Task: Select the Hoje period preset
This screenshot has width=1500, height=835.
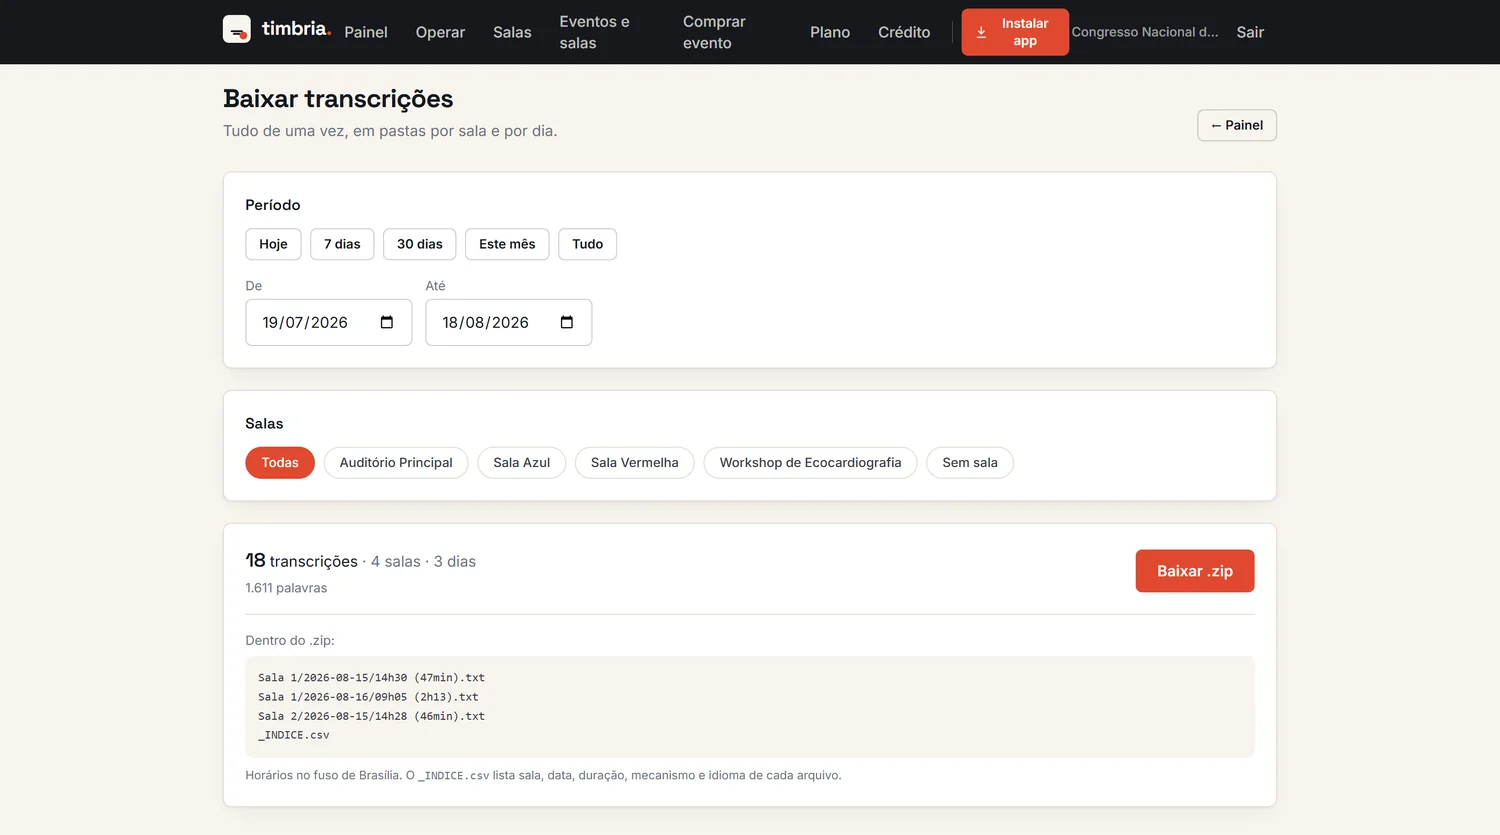Action: [x=273, y=244]
